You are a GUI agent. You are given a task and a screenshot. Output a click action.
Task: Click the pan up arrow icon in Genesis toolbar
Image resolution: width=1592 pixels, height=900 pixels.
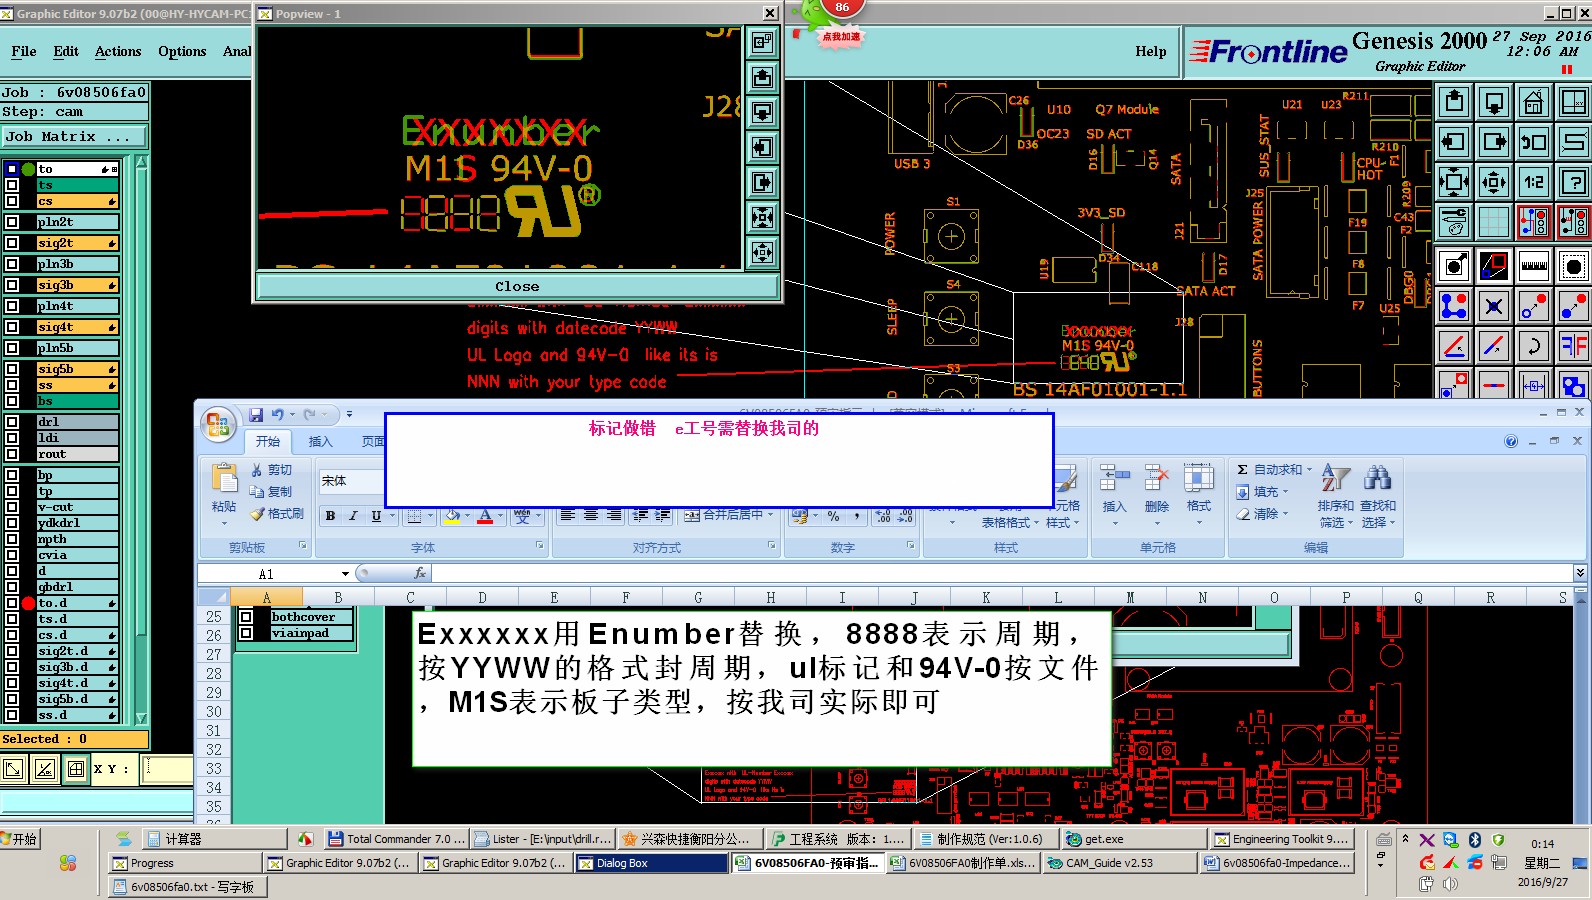[1454, 101]
